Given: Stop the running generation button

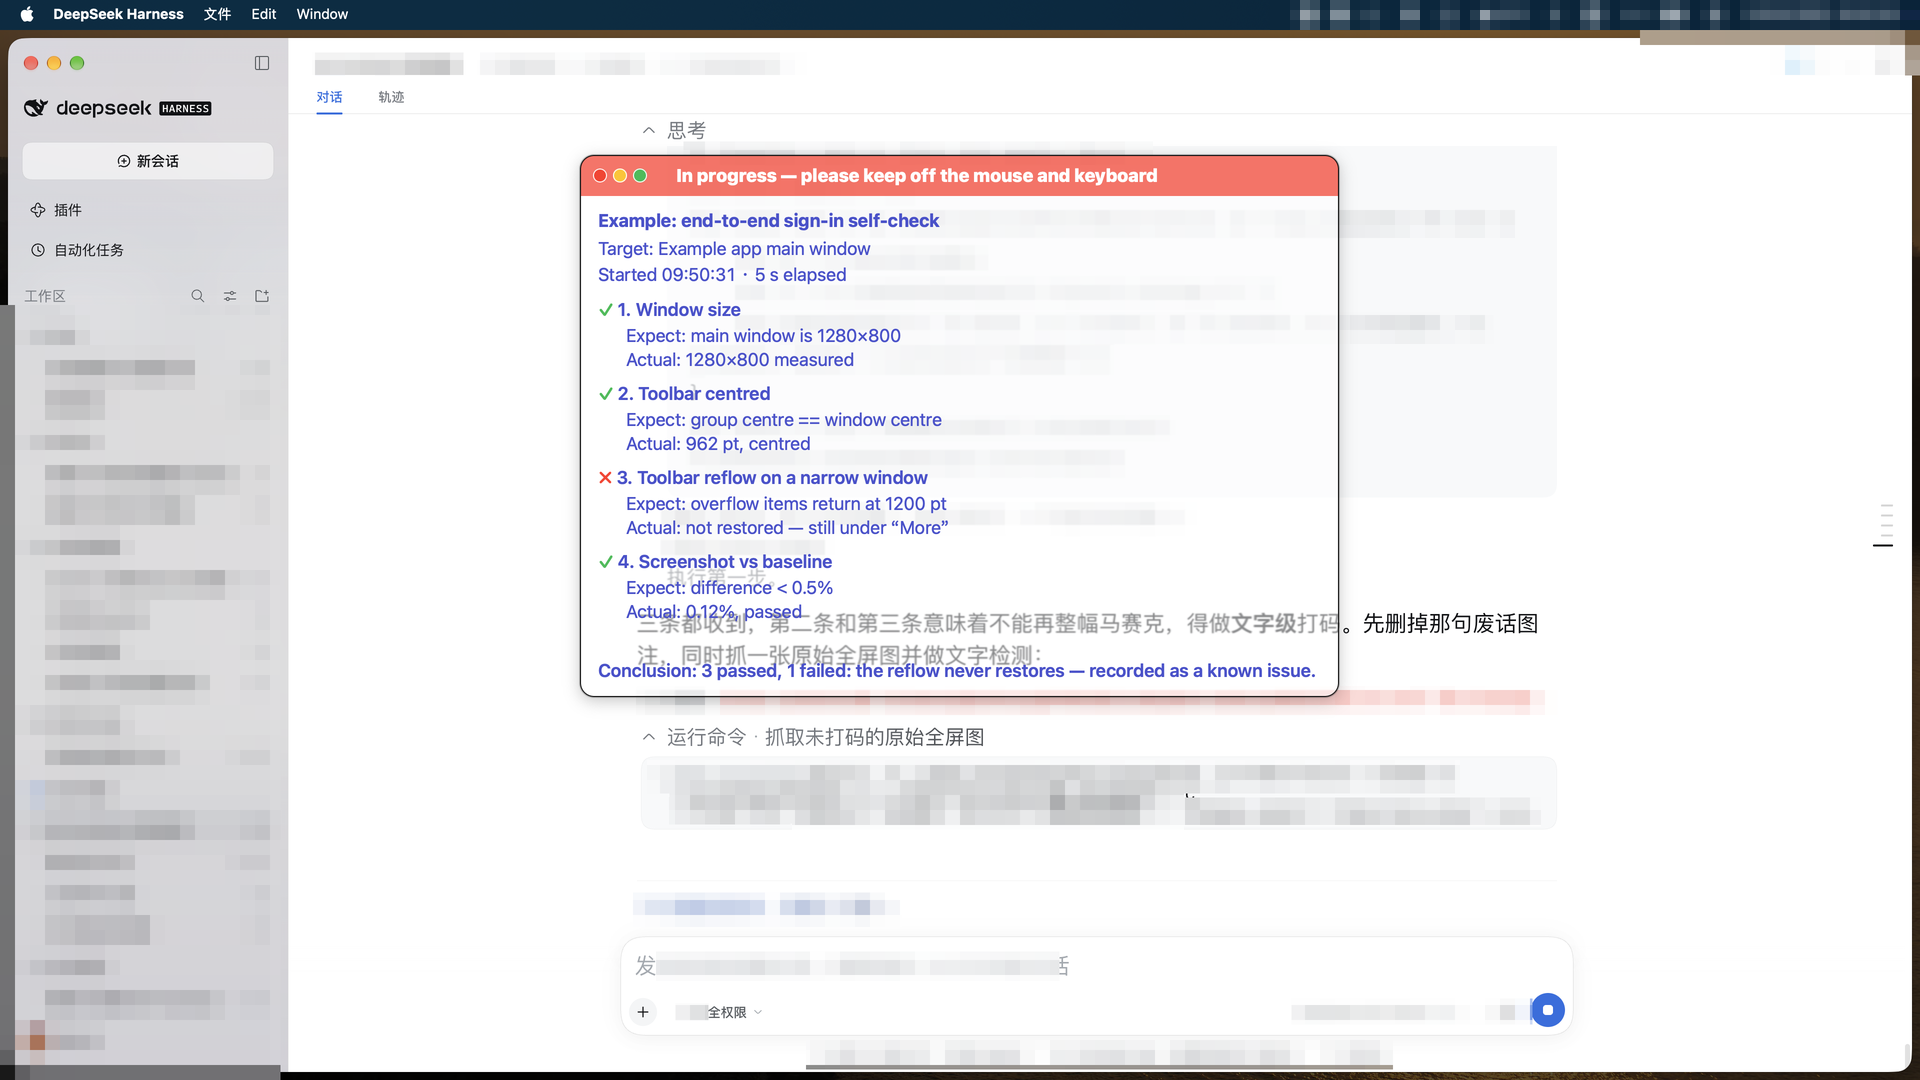Looking at the screenshot, I should pos(1547,1010).
